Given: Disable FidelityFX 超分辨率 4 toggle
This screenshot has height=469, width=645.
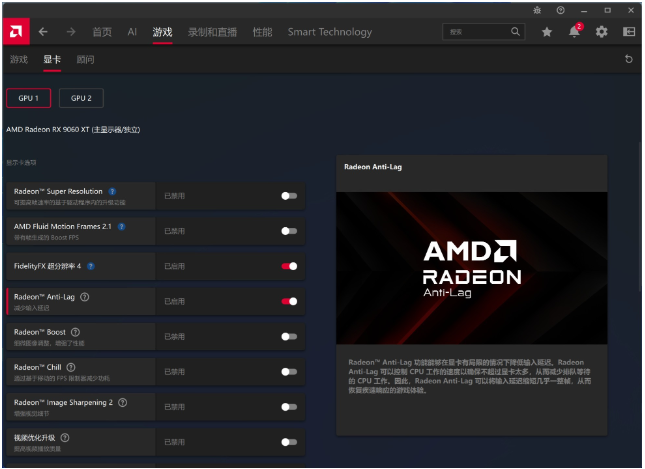Looking at the screenshot, I should point(289,266).
